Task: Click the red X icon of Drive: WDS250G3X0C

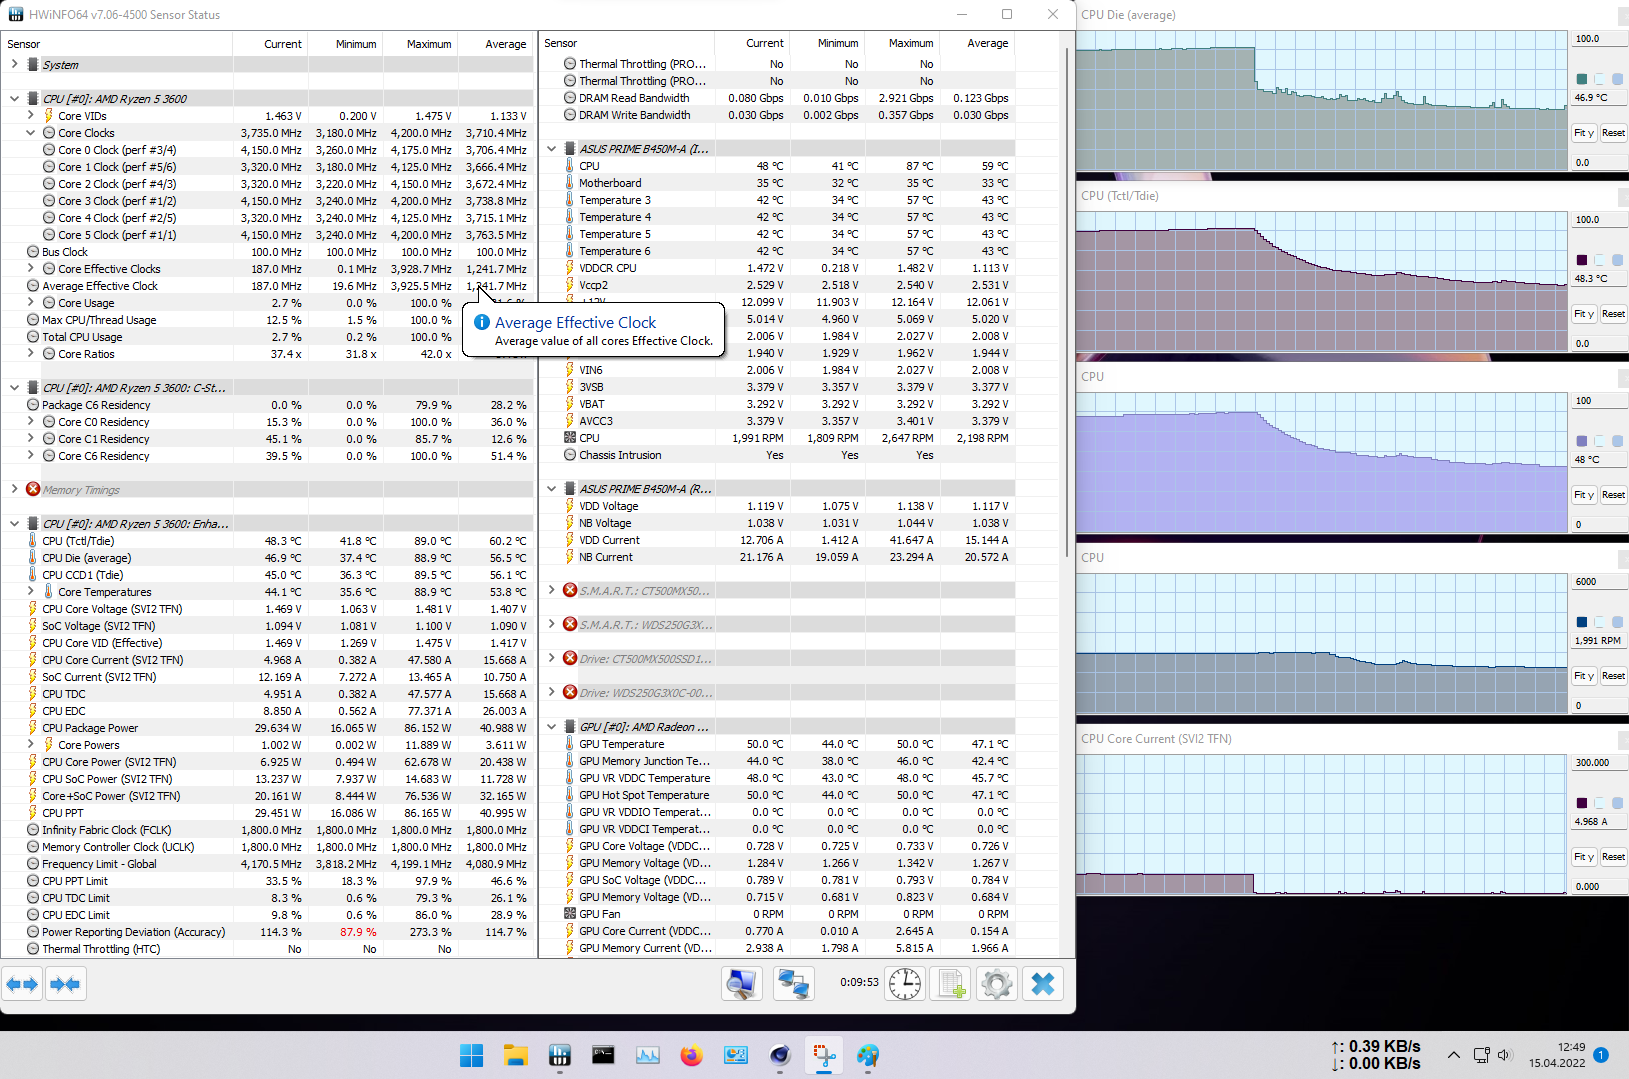Action: pos(570,693)
